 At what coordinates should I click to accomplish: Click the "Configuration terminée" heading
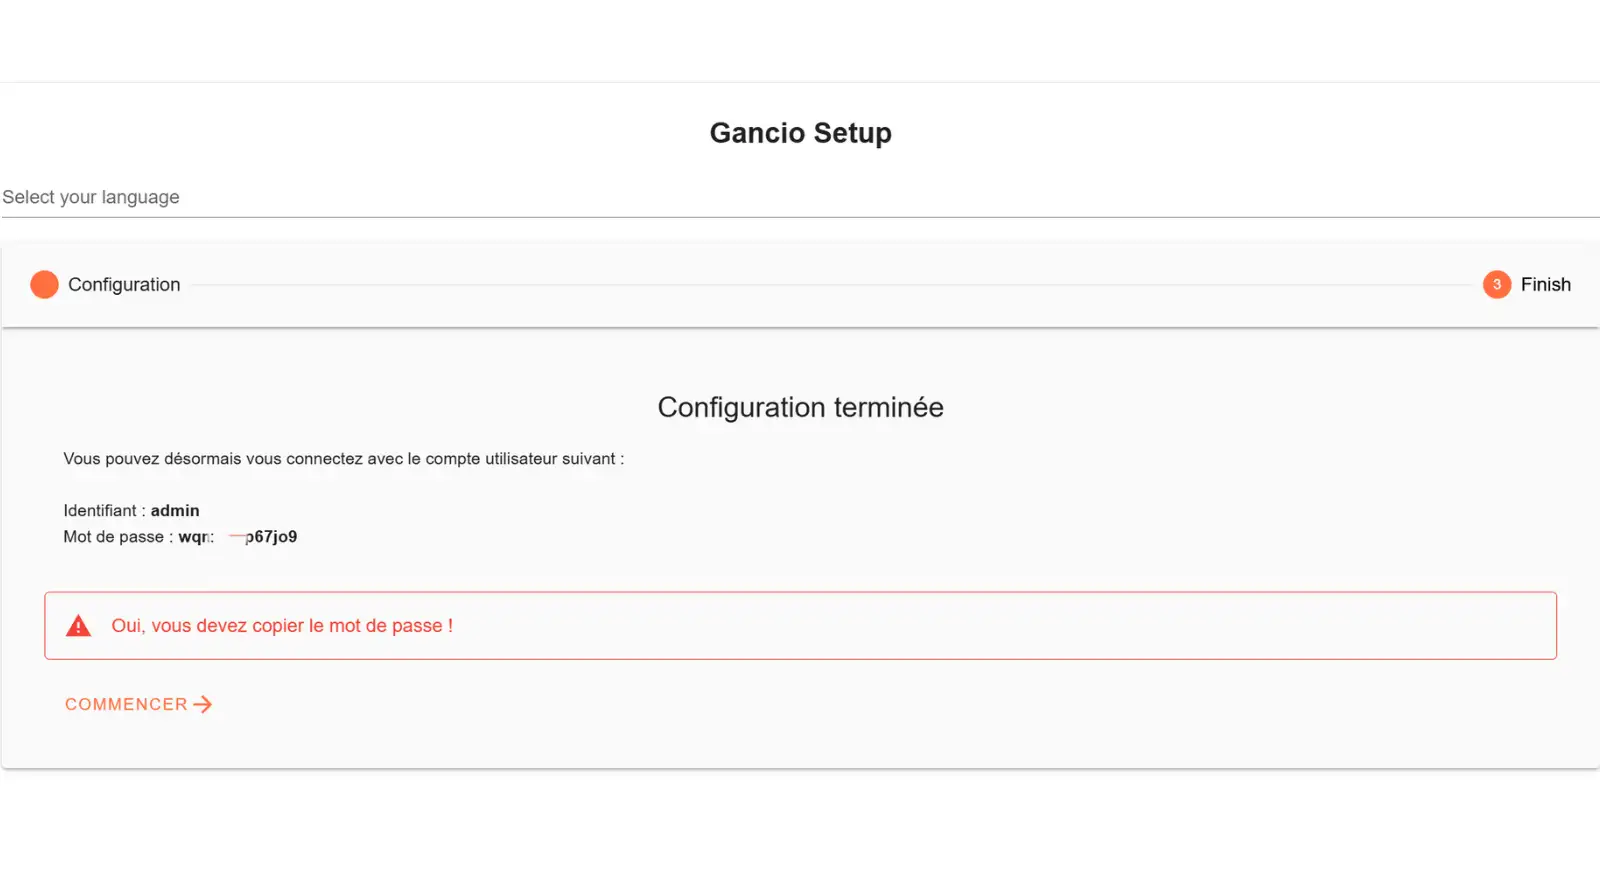pos(800,408)
